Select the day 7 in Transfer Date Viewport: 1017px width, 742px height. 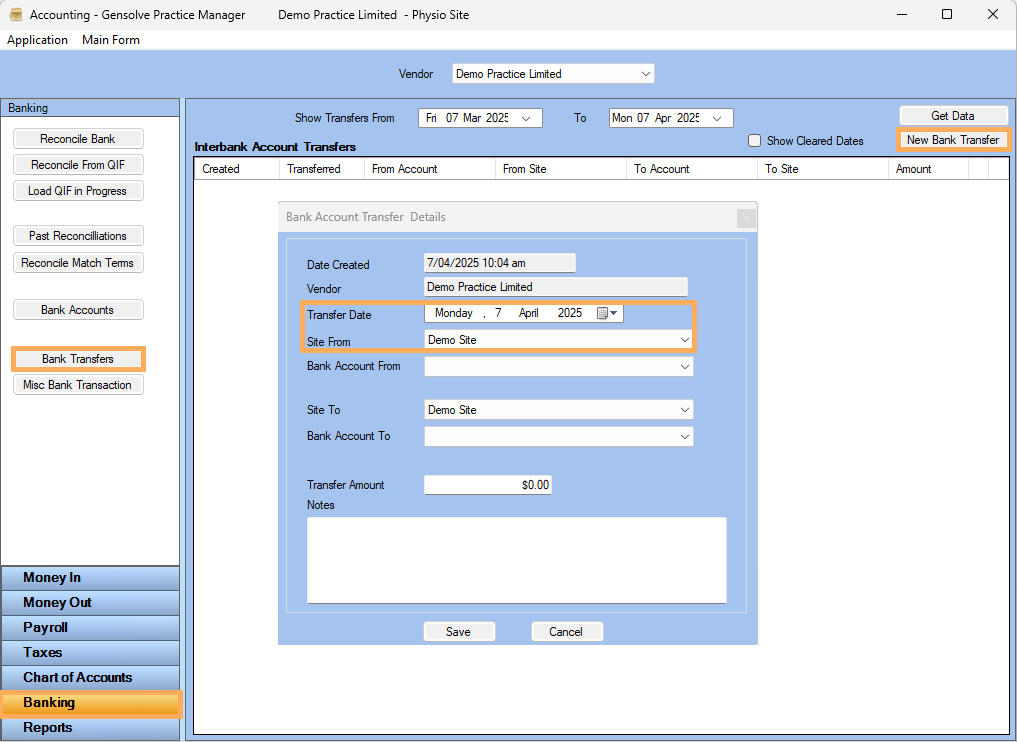(498, 313)
